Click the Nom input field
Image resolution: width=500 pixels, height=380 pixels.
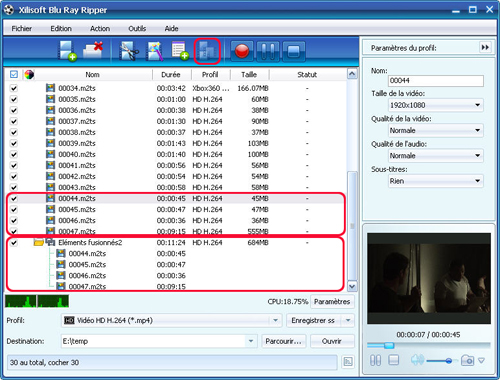click(x=436, y=81)
